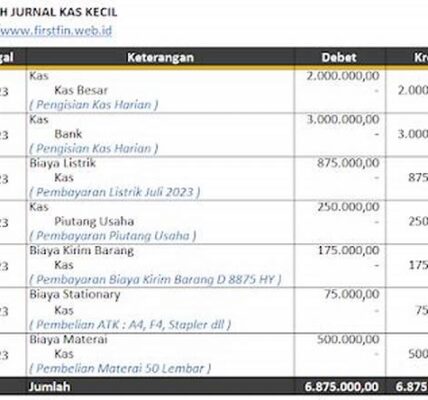The image size is (428, 400).
Task: Select the Piutang Usaha cell
Action: [94, 221]
